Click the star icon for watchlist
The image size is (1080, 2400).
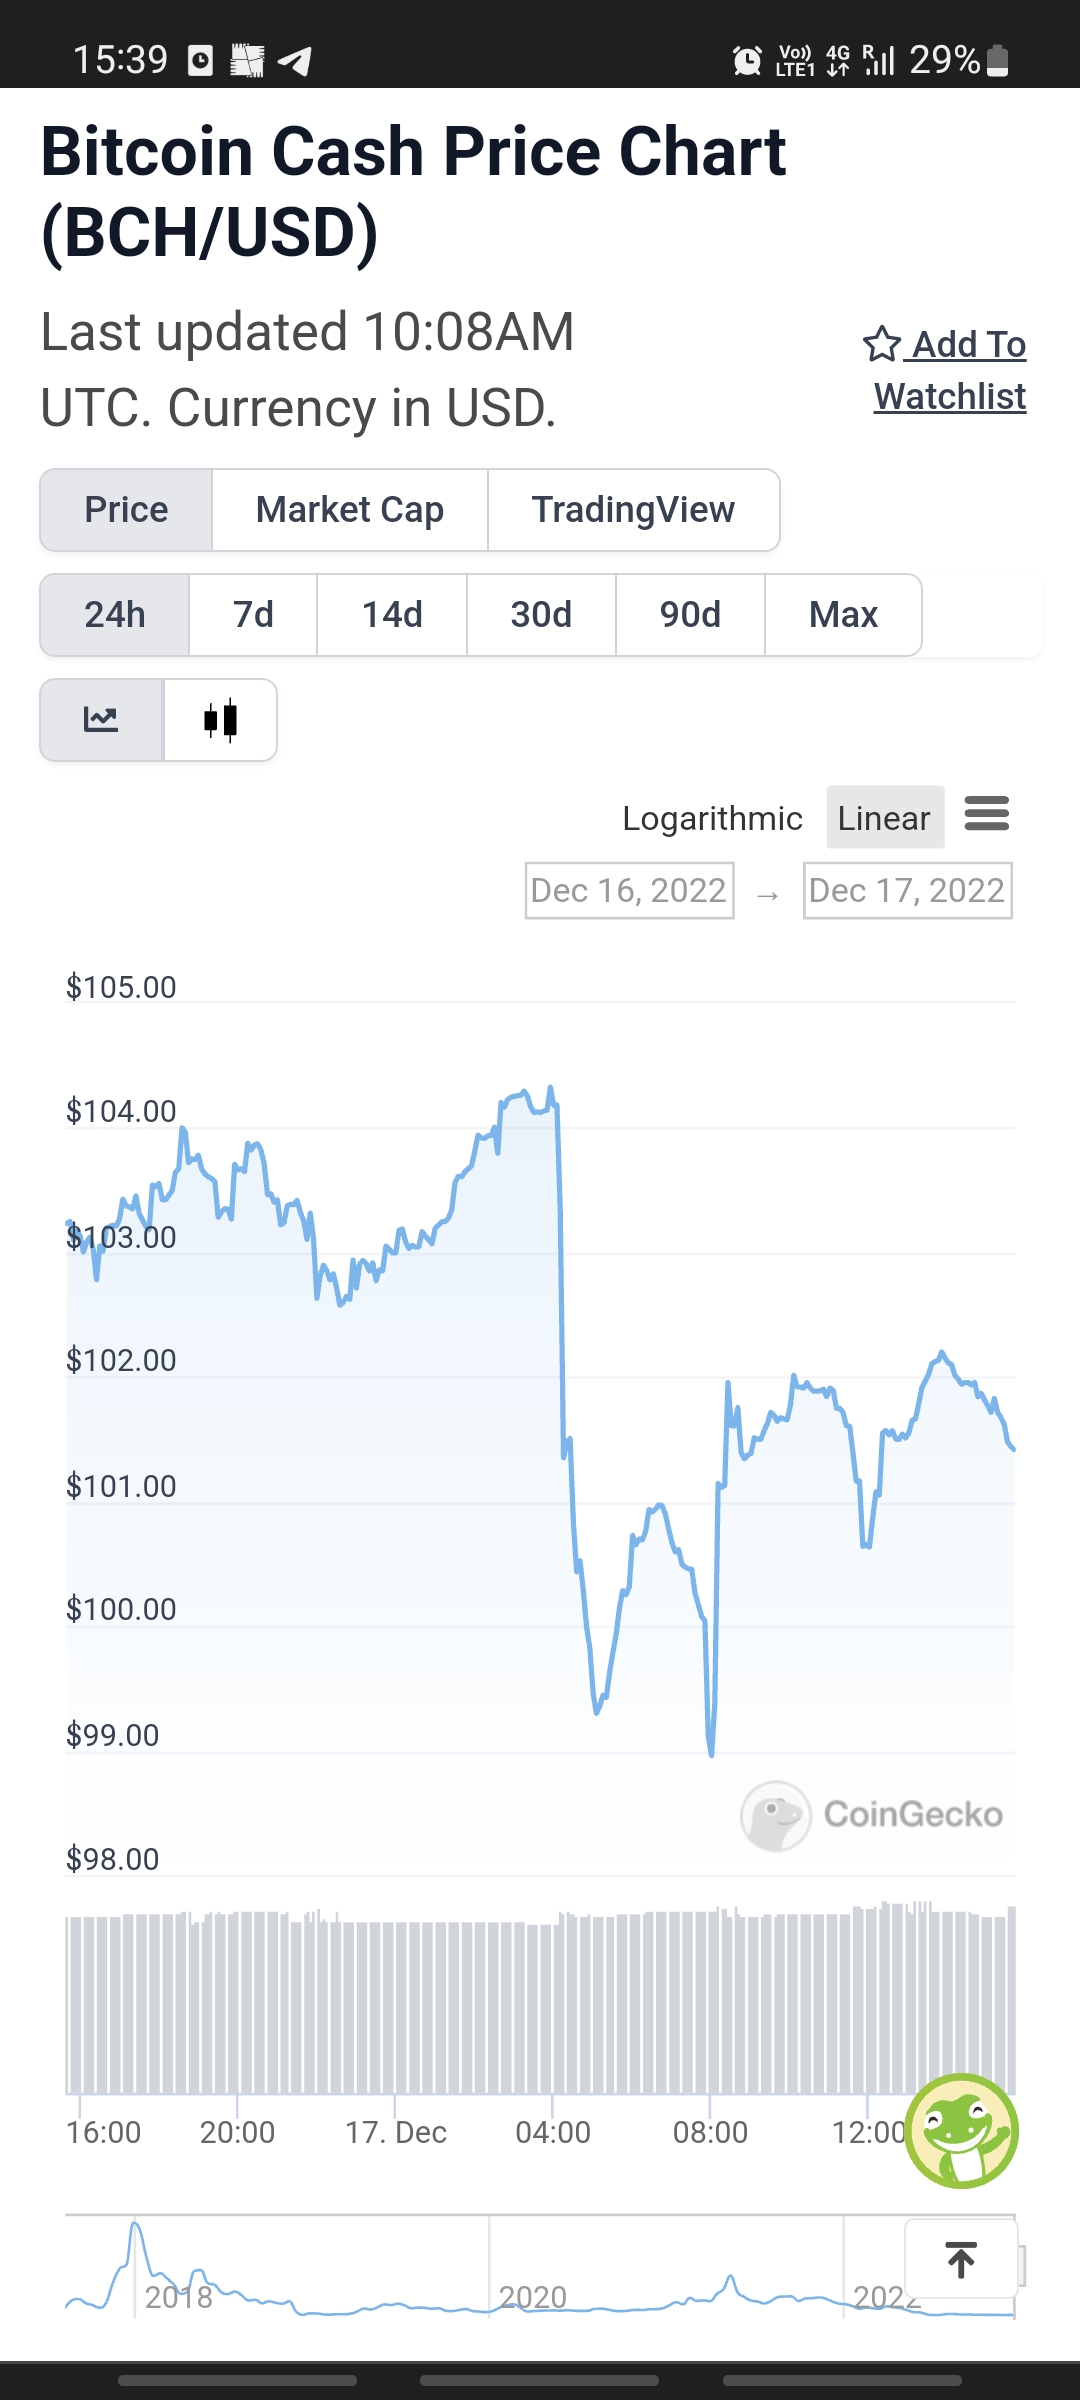pos(882,344)
